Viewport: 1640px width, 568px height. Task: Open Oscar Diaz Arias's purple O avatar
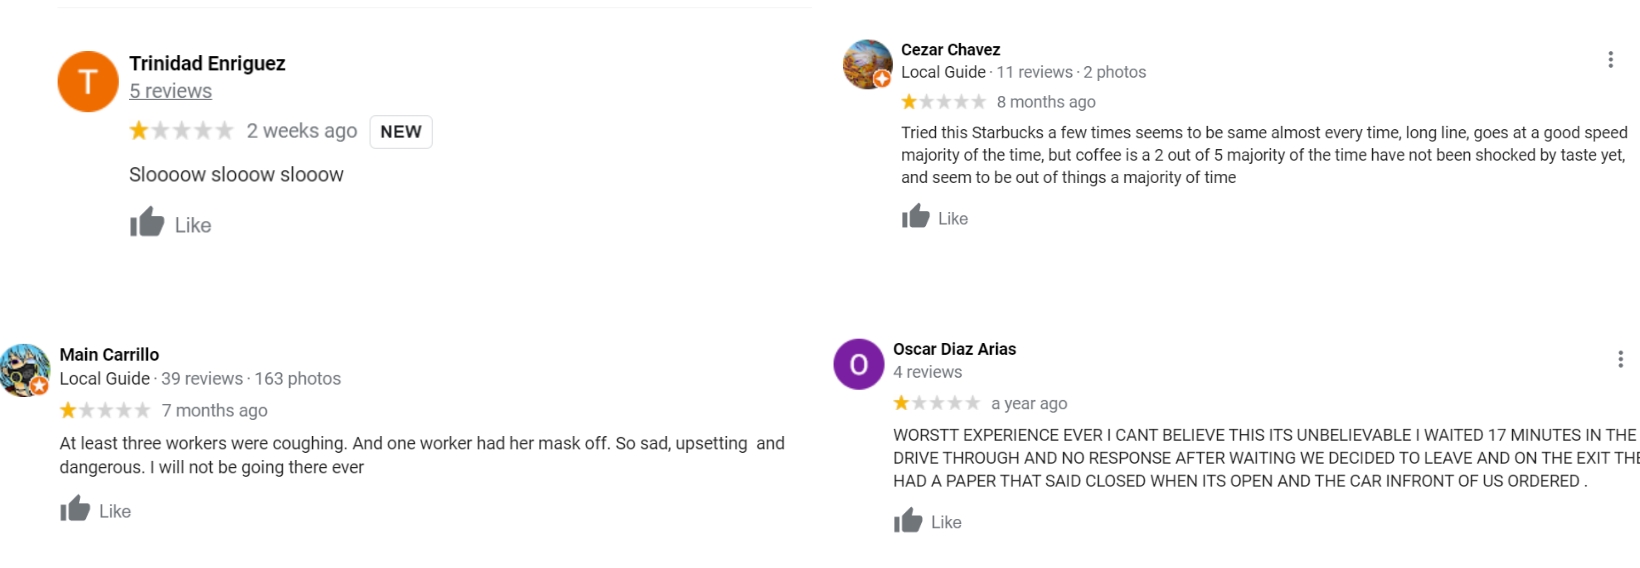tap(859, 364)
